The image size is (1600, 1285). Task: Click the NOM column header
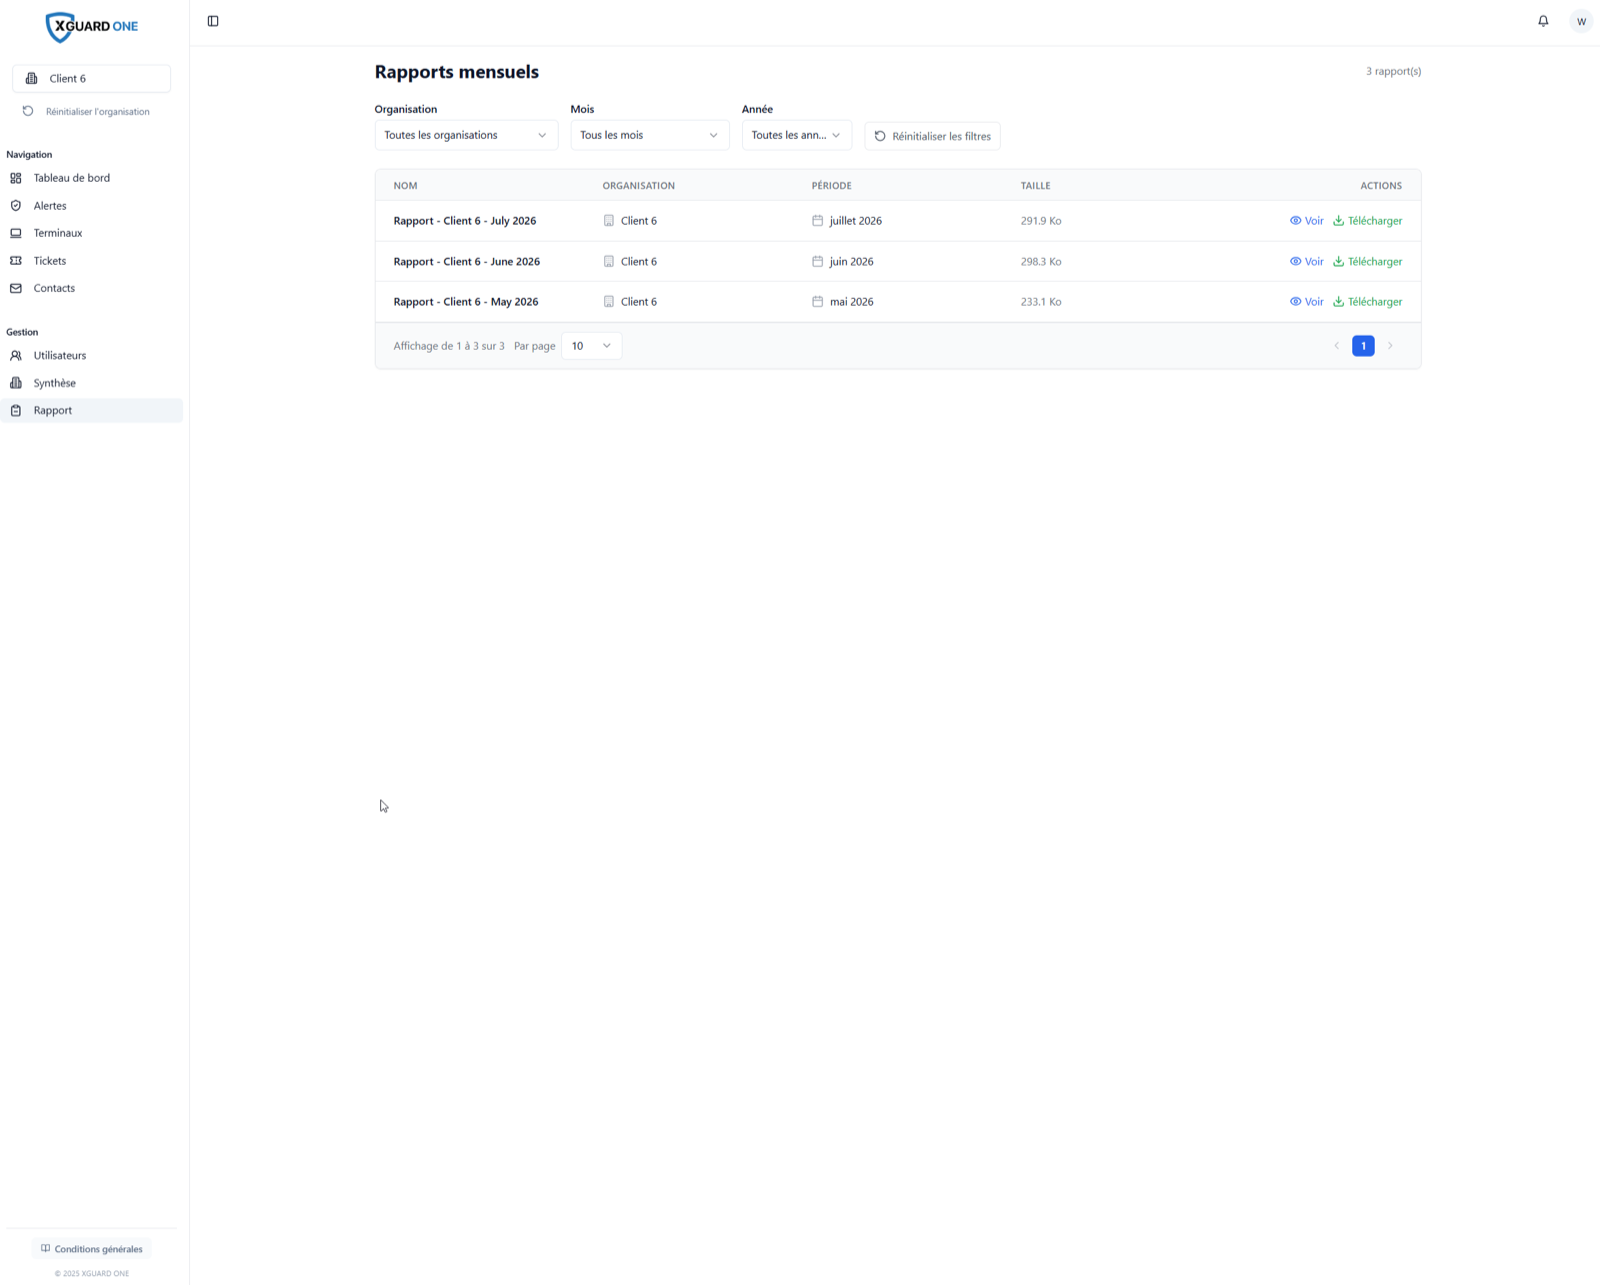[405, 186]
